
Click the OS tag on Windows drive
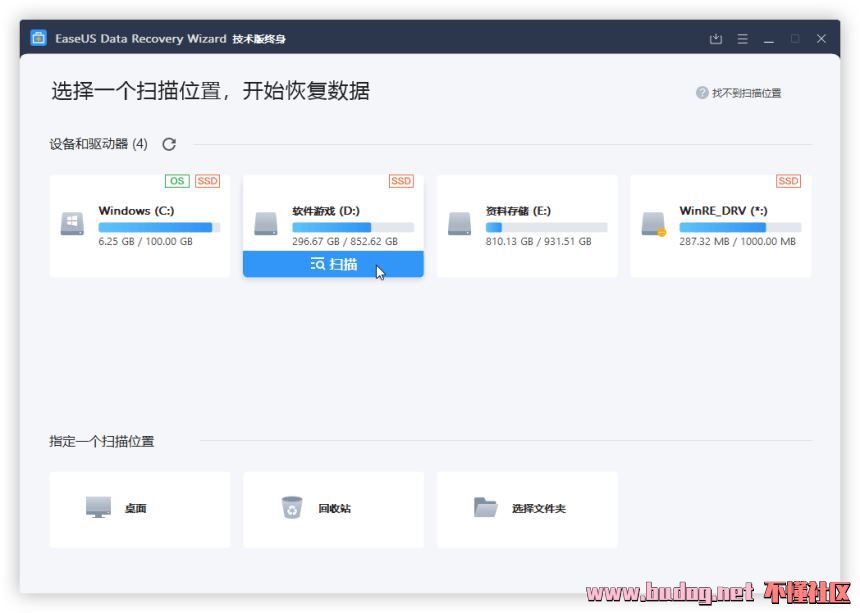[177, 181]
